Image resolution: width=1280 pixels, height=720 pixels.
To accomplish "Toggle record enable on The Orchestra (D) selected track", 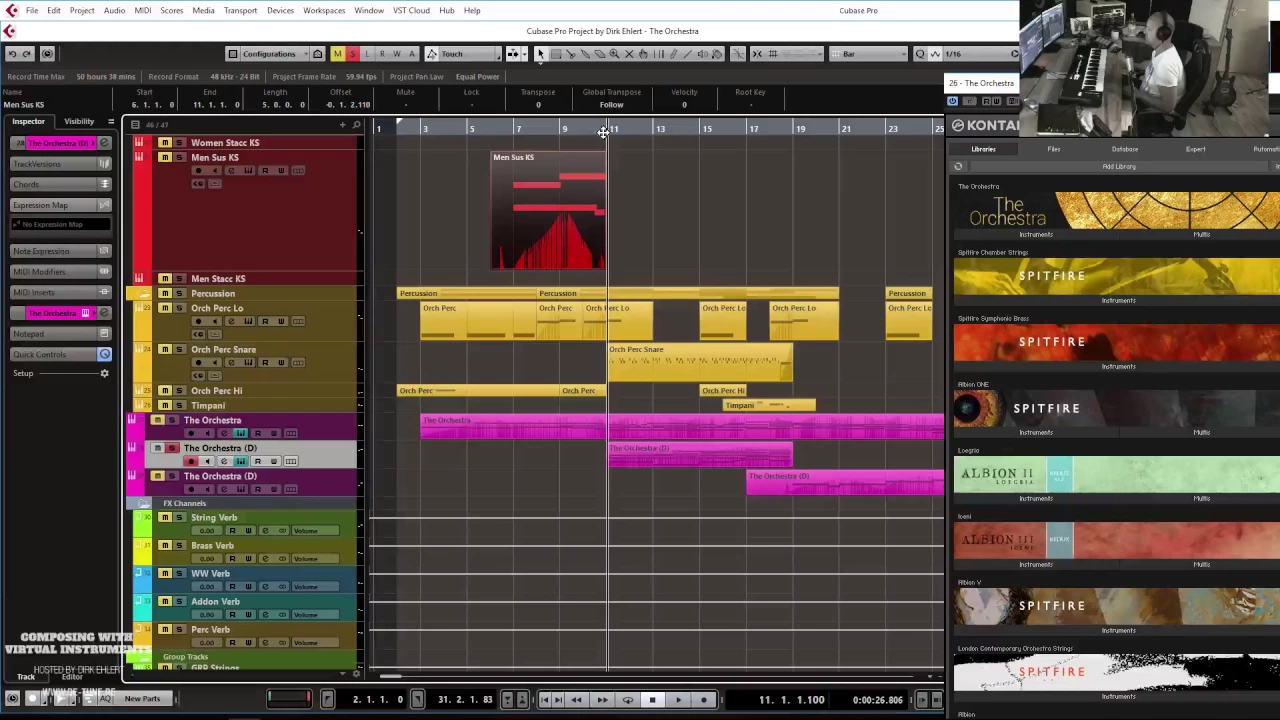I will point(191,461).
